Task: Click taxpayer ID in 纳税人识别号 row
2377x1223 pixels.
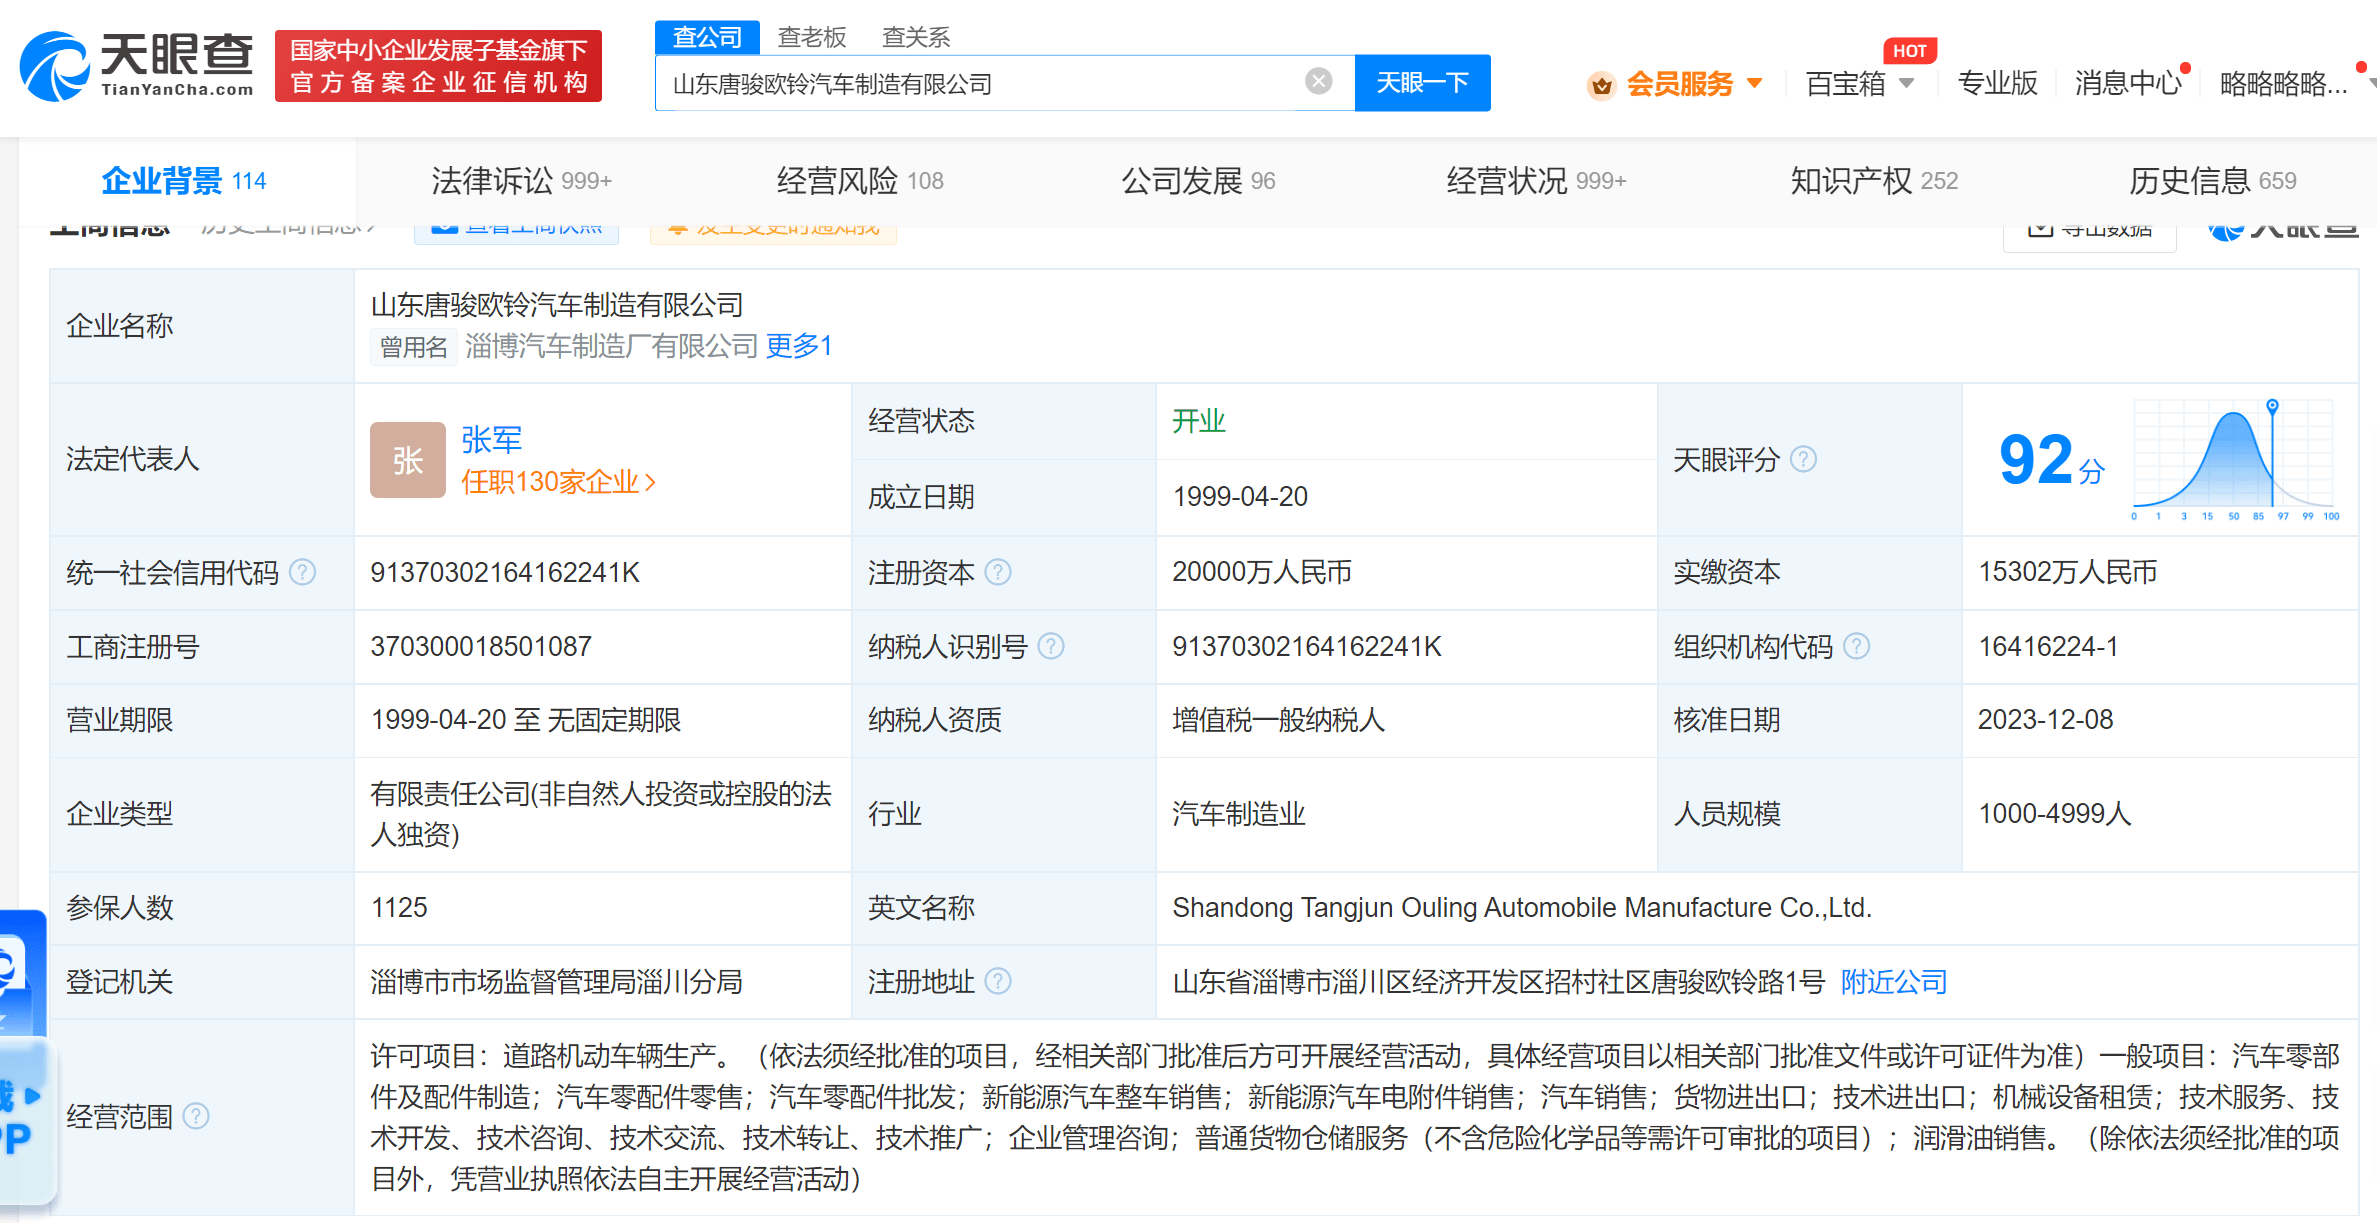Action: tap(1307, 646)
